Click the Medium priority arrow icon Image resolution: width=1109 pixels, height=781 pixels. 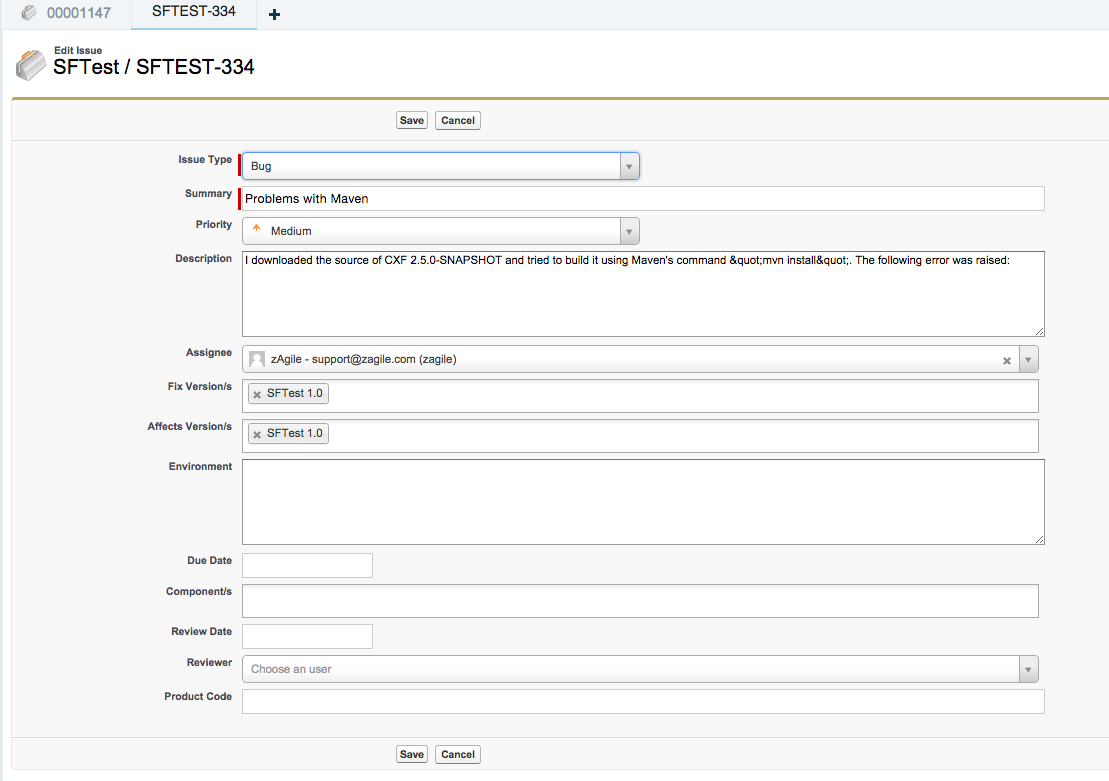[256, 230]
